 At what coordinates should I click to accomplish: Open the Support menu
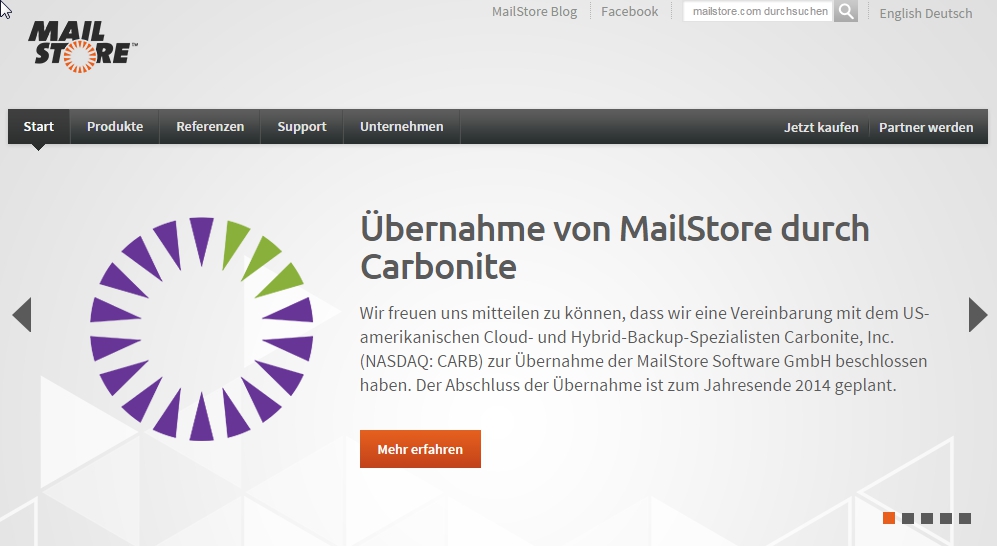coord(302,127)
